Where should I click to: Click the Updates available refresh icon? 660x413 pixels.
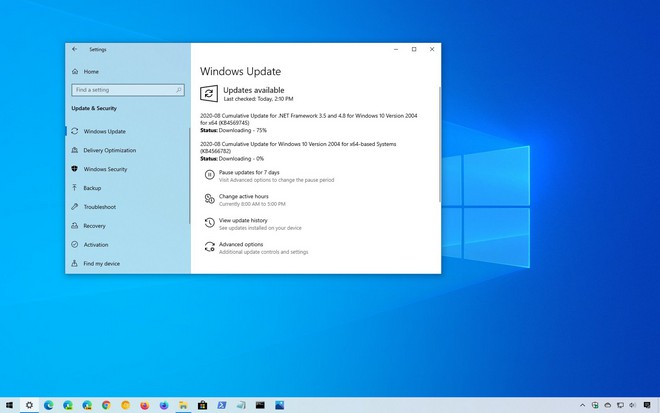[209, 93]
